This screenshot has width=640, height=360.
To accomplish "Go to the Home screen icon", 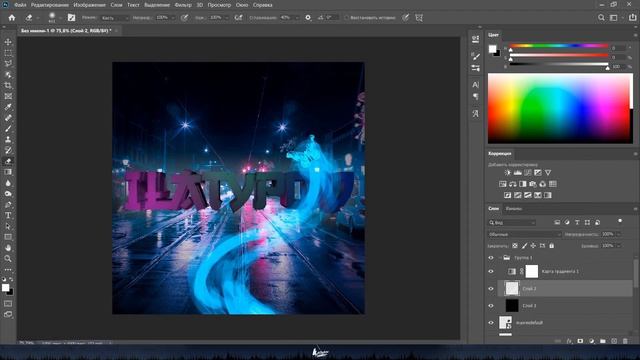I will [12, 18].
